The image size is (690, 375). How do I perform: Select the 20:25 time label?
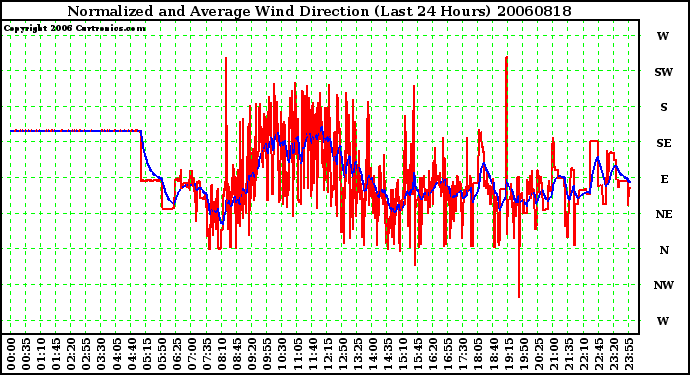538,354
